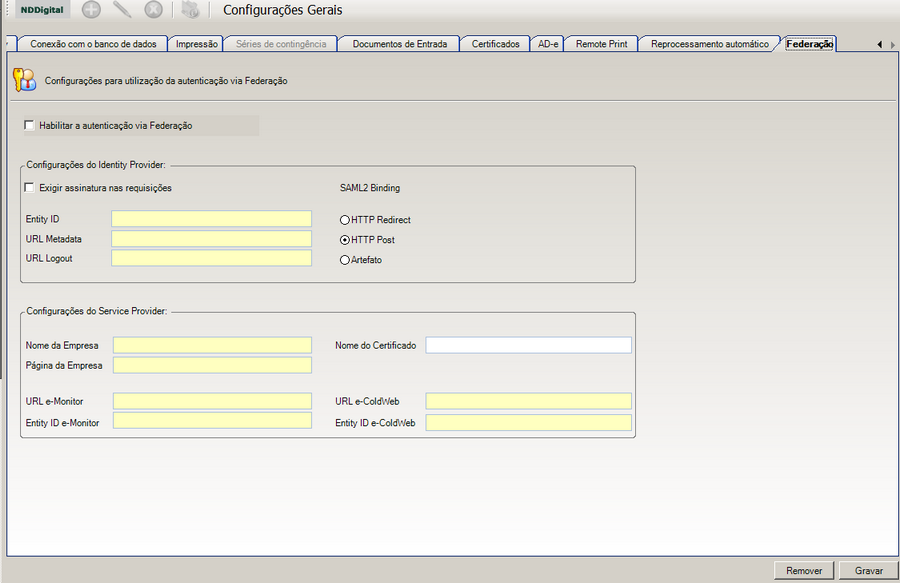The image size is (900, 583).
Task: Click the NDDigital logo
Action: coord(41,10)
